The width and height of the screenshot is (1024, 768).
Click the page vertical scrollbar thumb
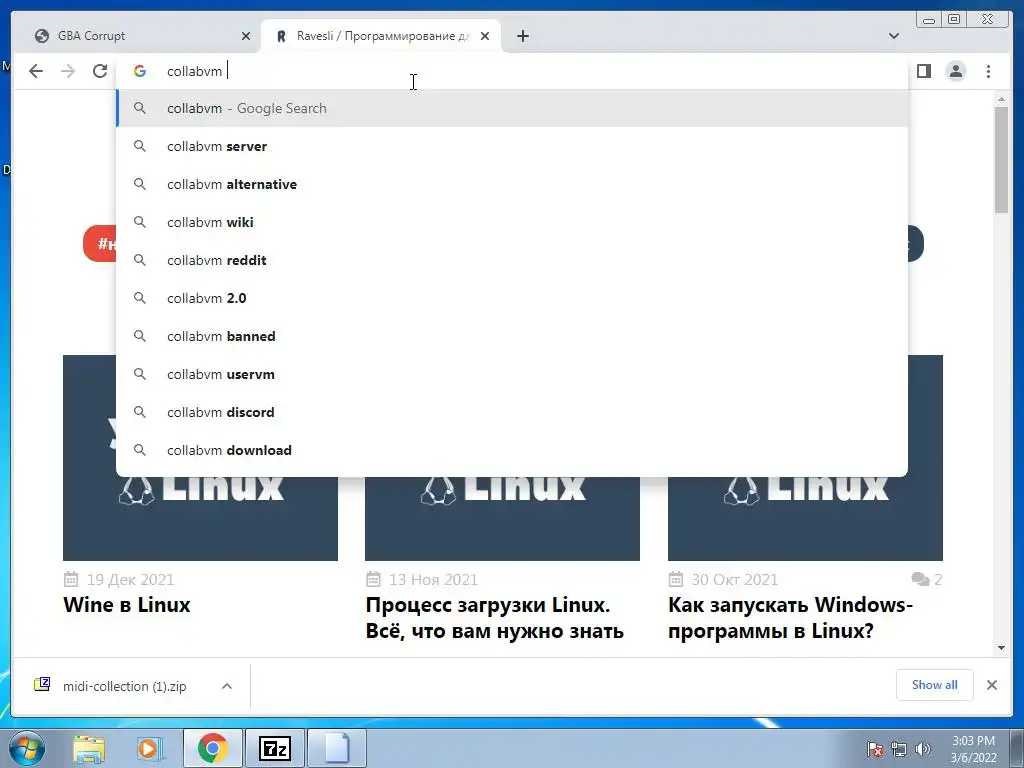(x=1001, y=159)
